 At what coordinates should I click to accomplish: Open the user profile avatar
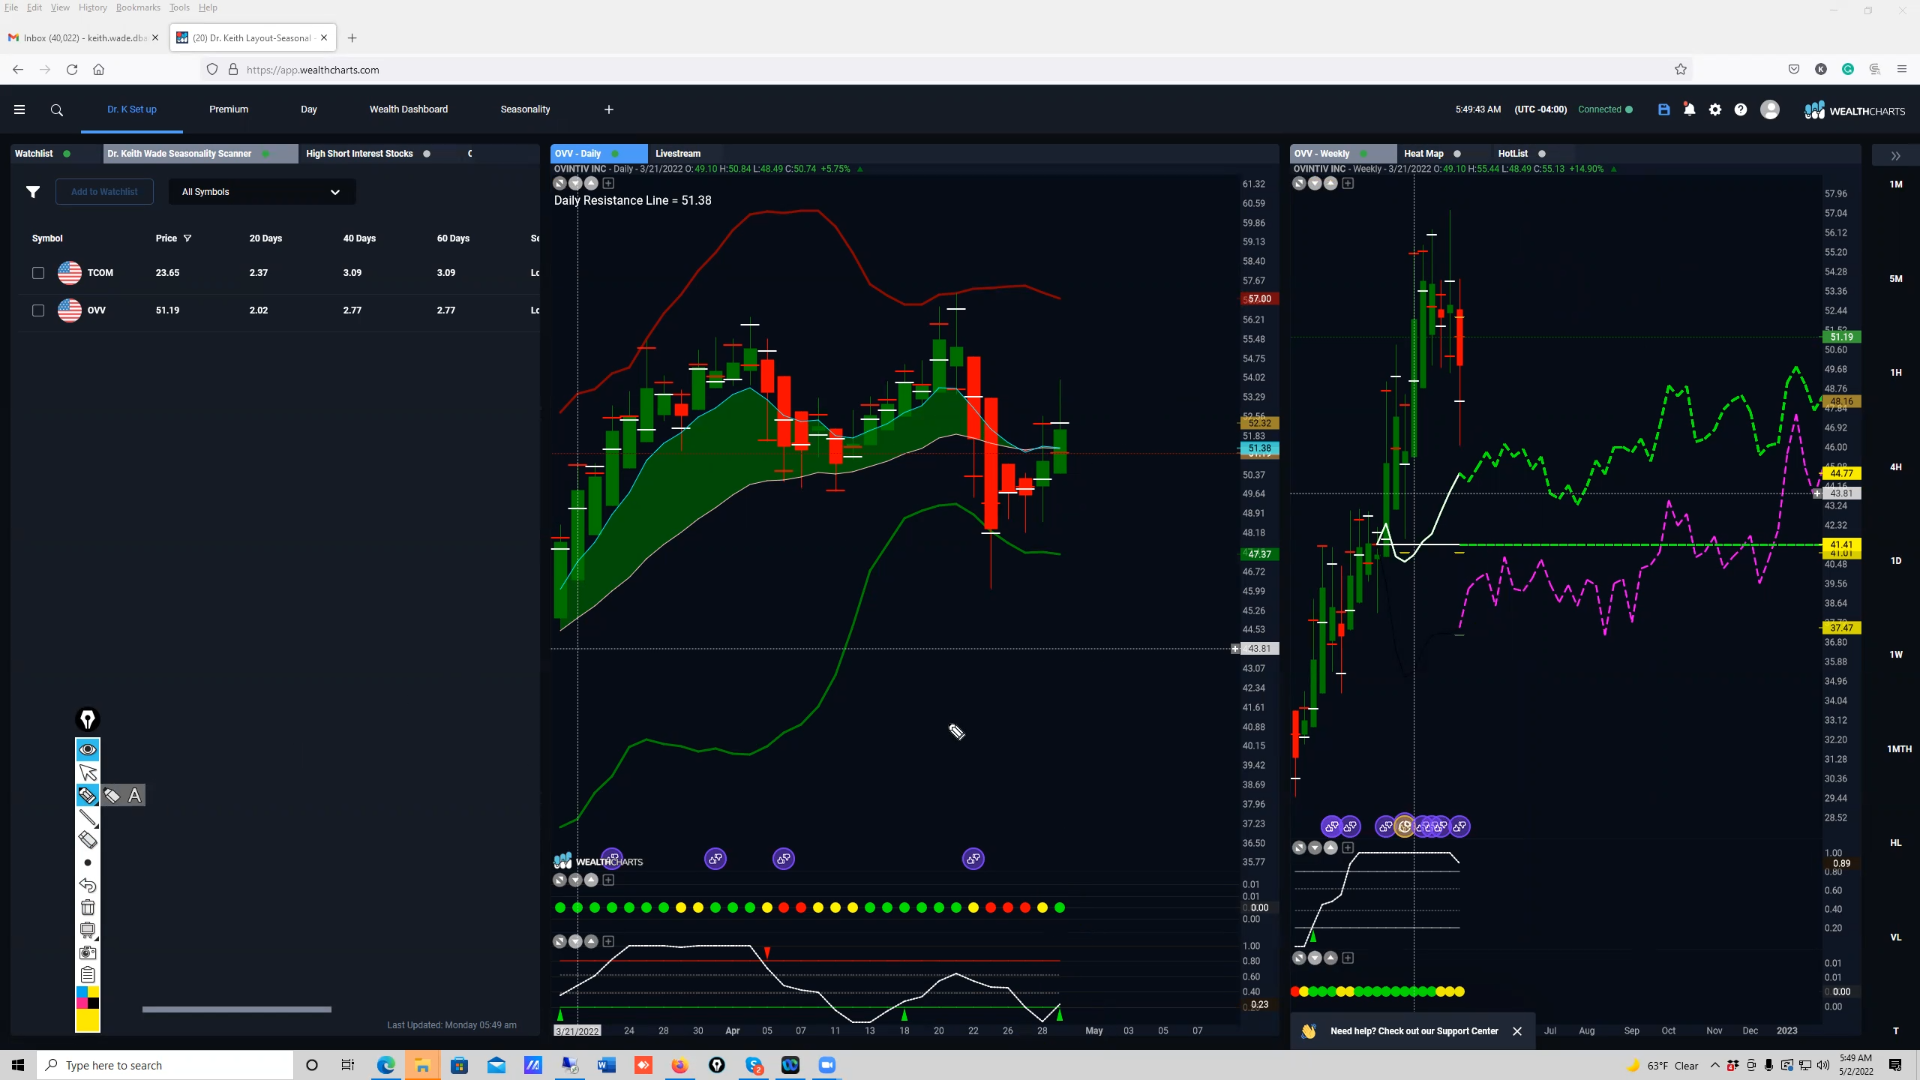tap(1770, 110)
